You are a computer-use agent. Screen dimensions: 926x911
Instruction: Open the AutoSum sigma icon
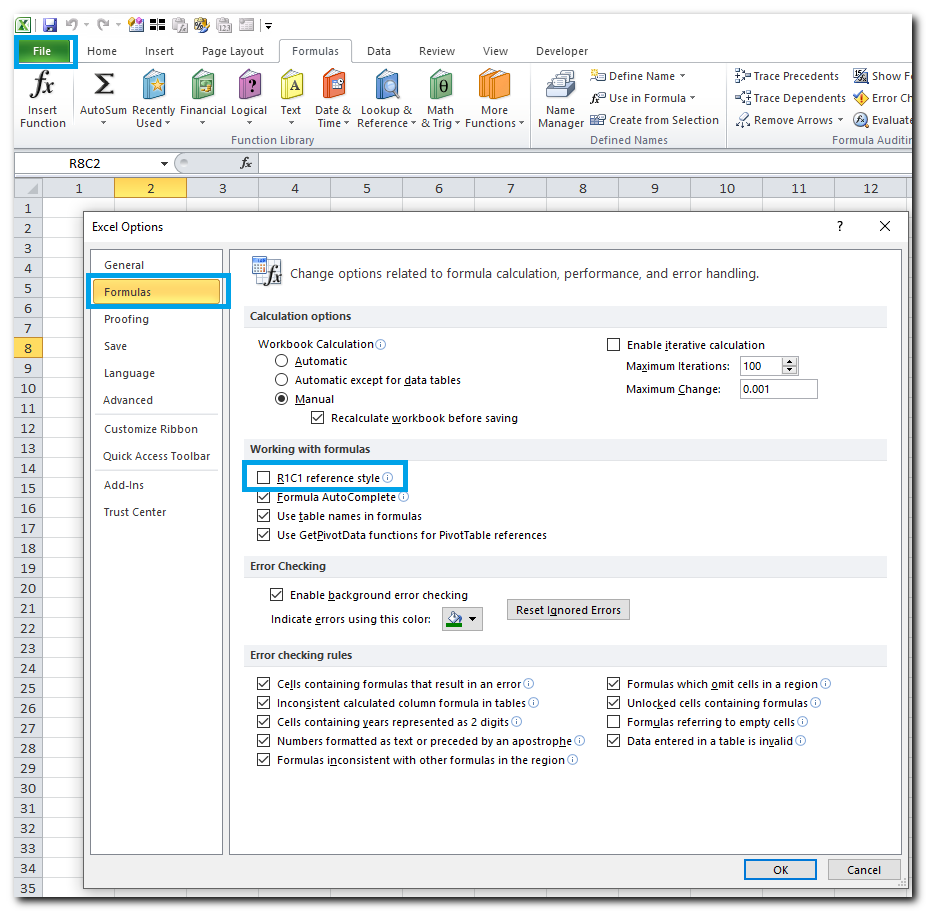[x=103, y=85]
